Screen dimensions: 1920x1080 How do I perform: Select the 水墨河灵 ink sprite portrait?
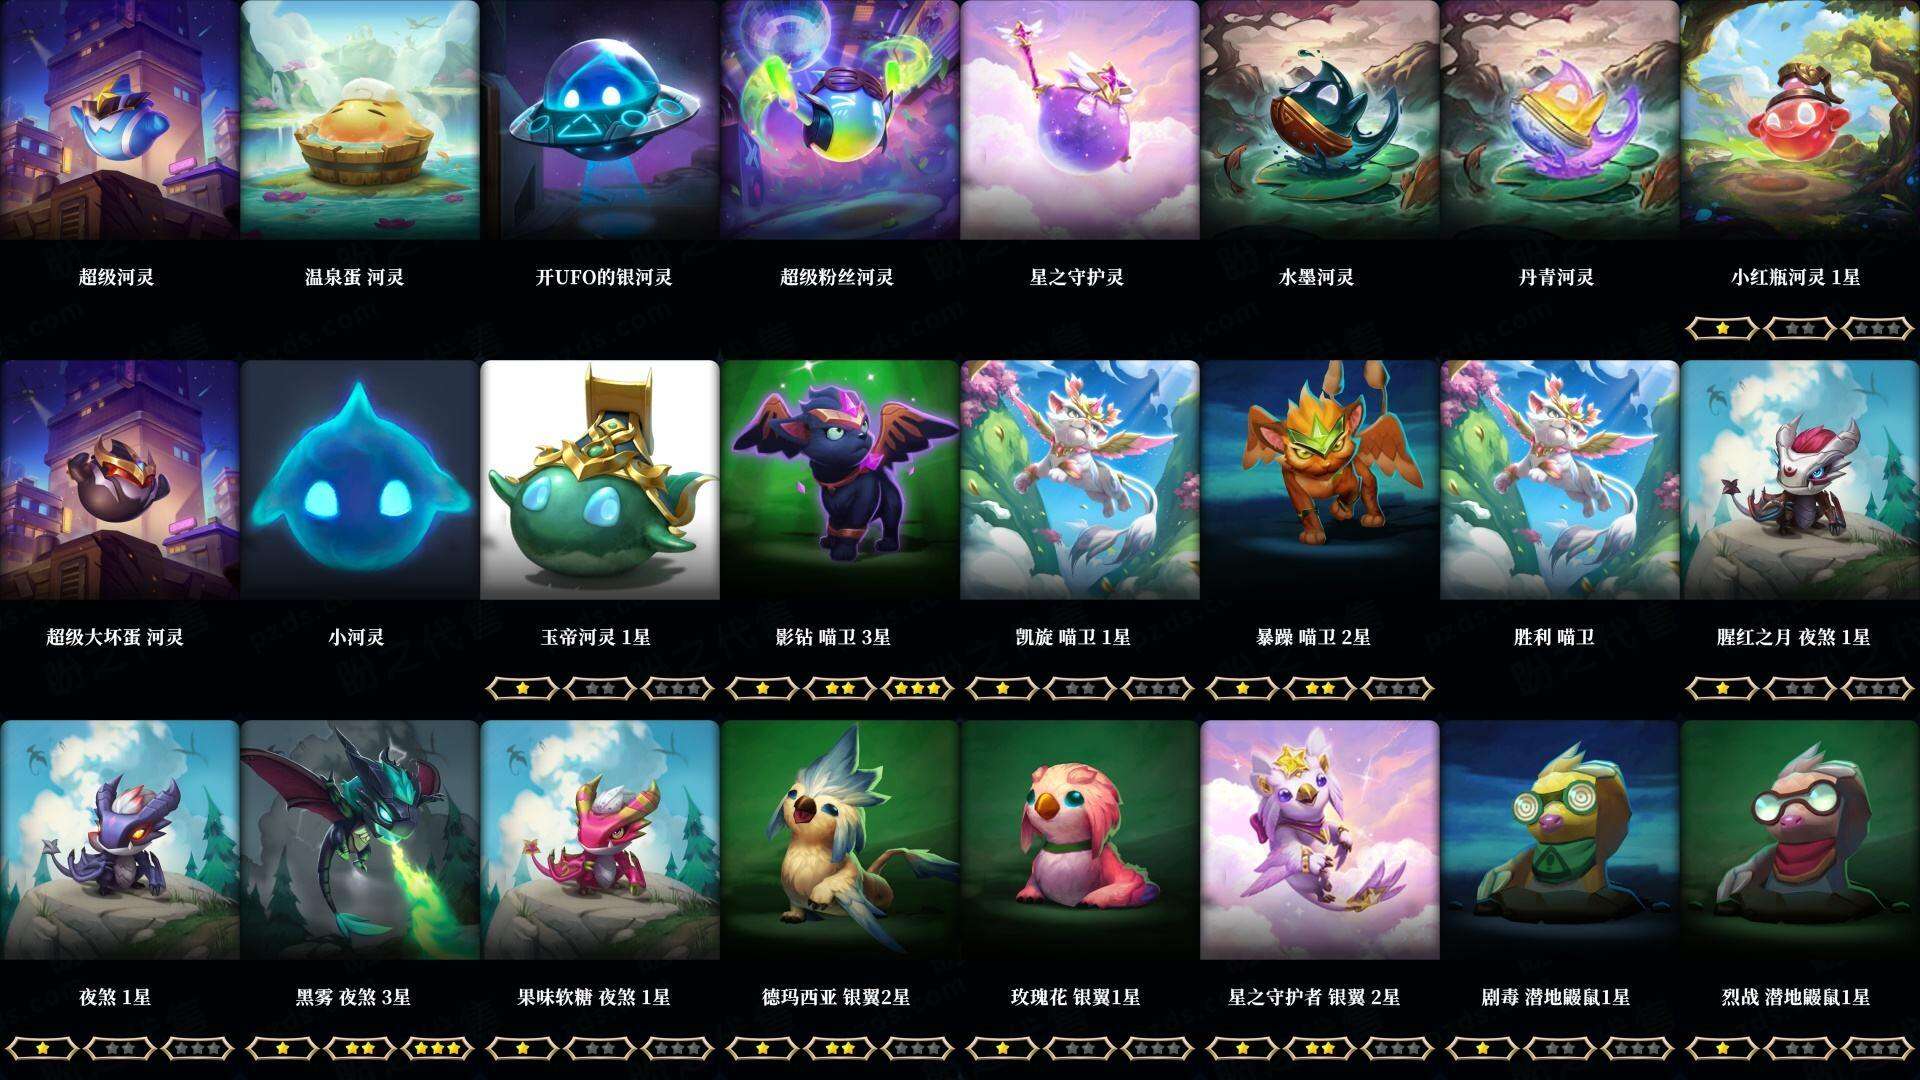click(x=1320, y=120)
